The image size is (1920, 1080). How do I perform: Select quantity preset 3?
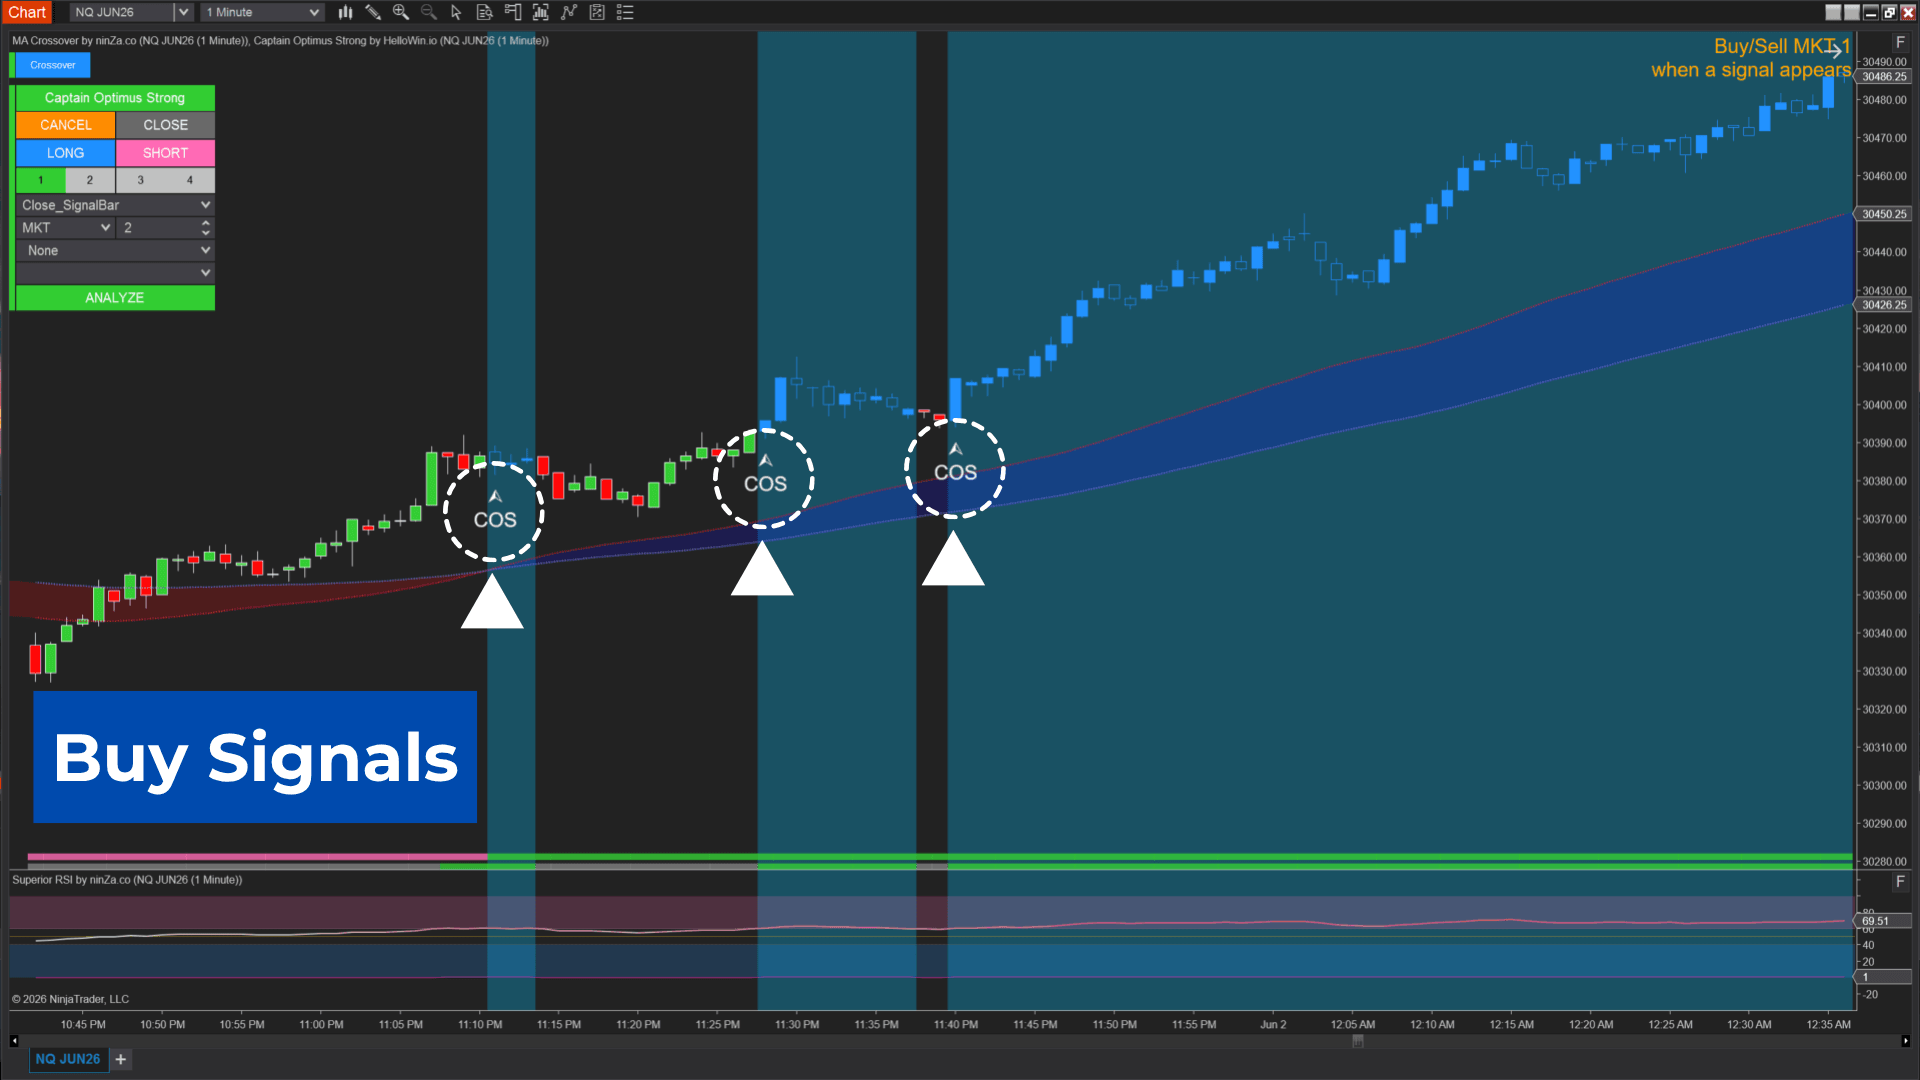[140, 180]
